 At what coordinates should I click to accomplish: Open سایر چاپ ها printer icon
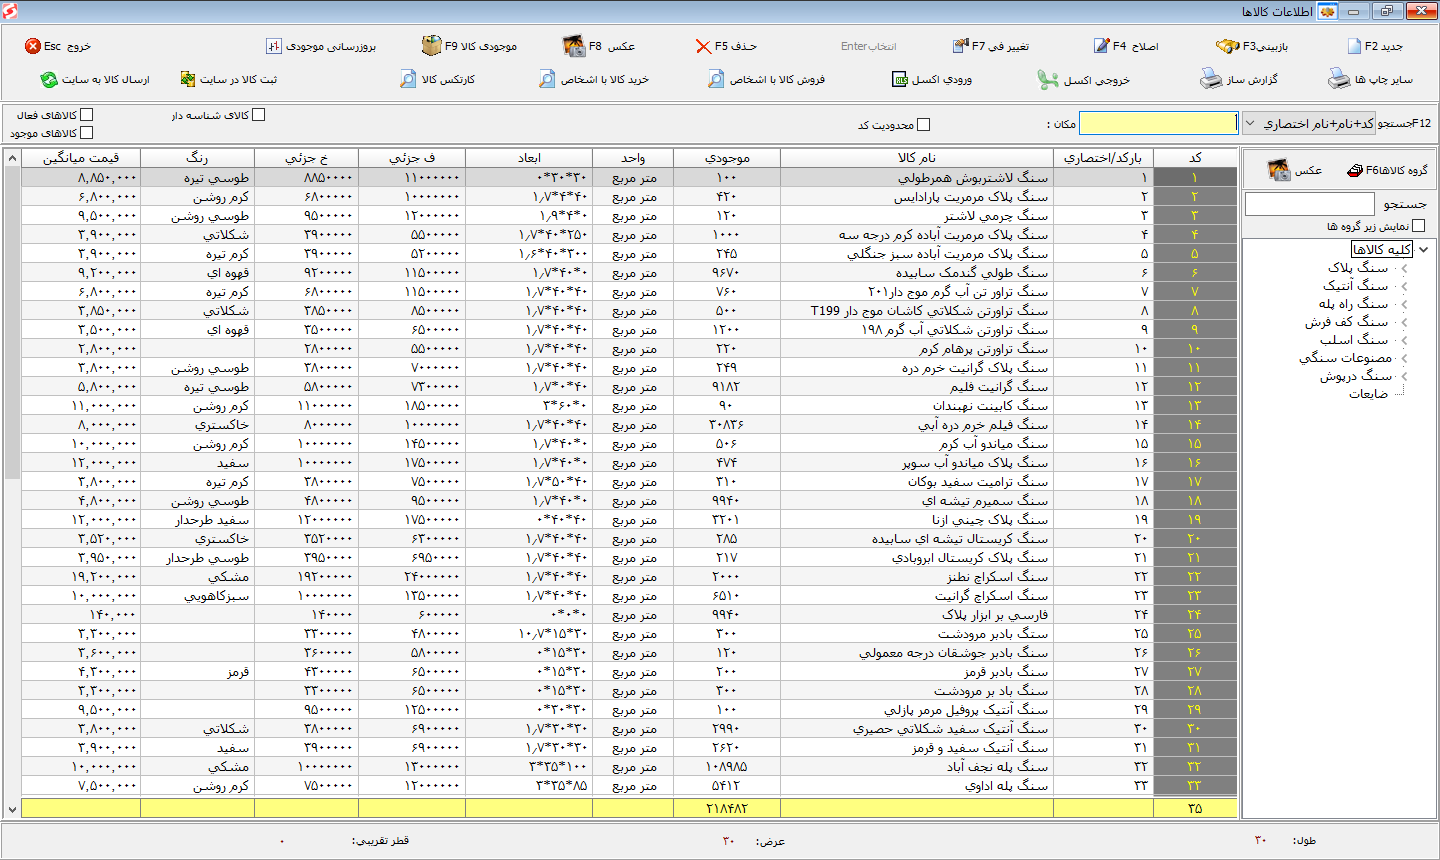pos(1339,78)
